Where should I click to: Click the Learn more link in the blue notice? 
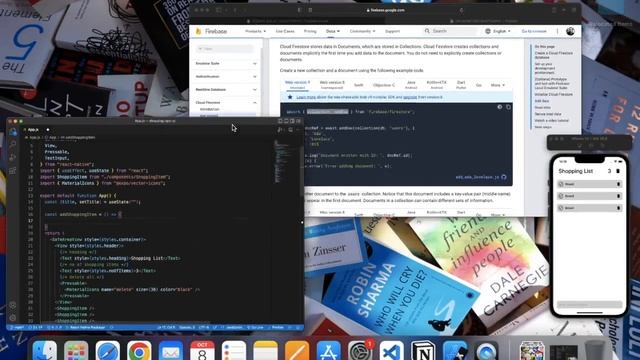(x=306, y=97)
